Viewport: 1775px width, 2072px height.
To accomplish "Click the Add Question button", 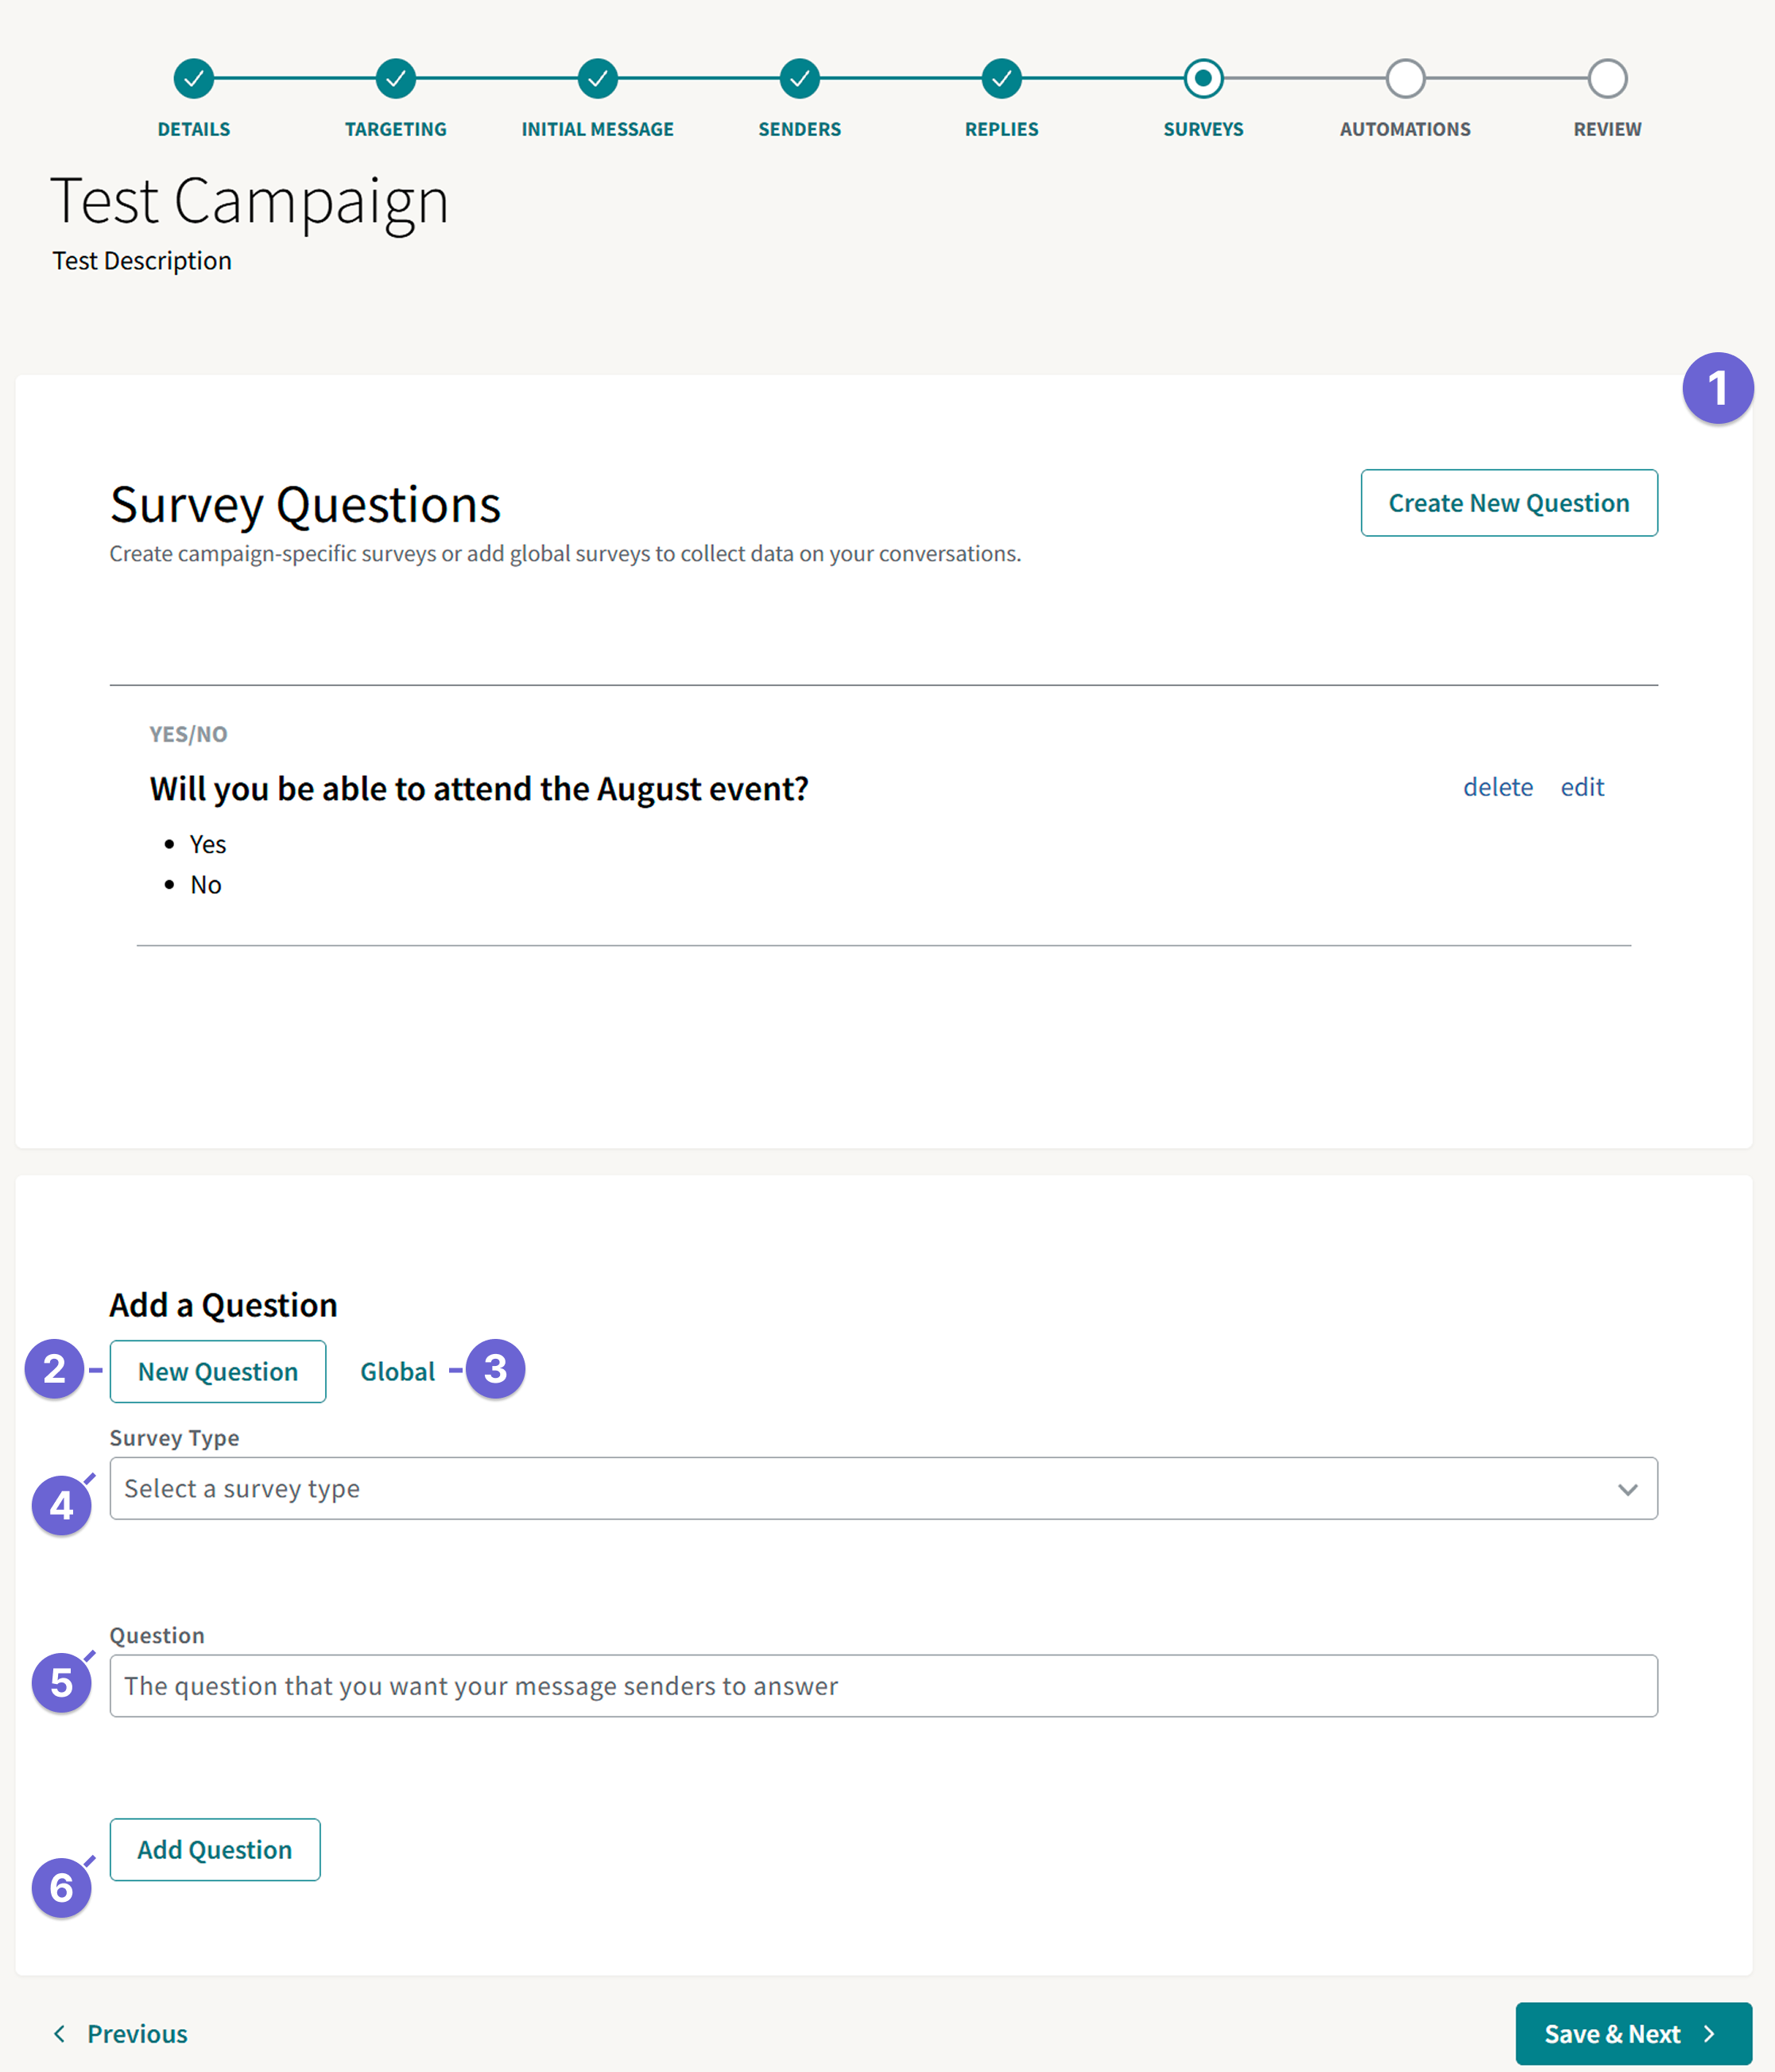I will [x=214, y=1849].
